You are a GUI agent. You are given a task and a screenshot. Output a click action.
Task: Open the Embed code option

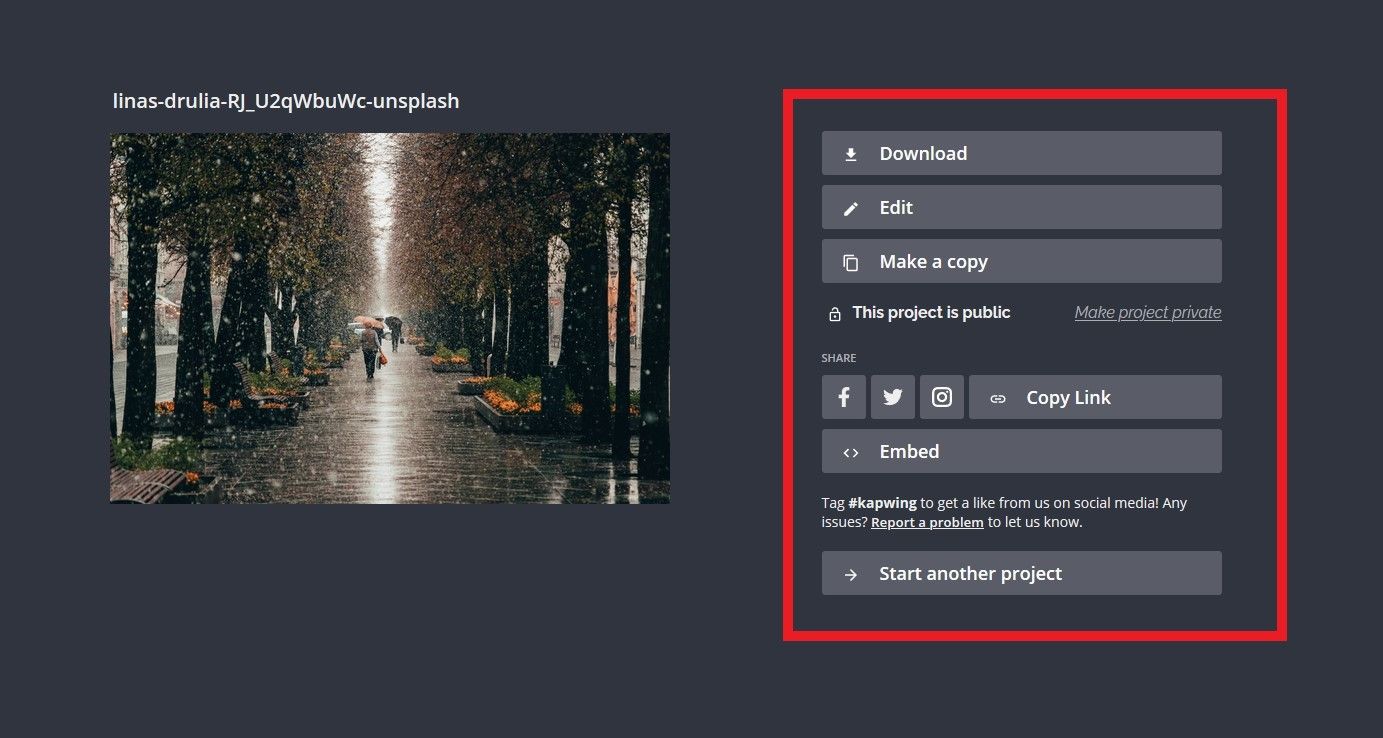pos(1021,451)
